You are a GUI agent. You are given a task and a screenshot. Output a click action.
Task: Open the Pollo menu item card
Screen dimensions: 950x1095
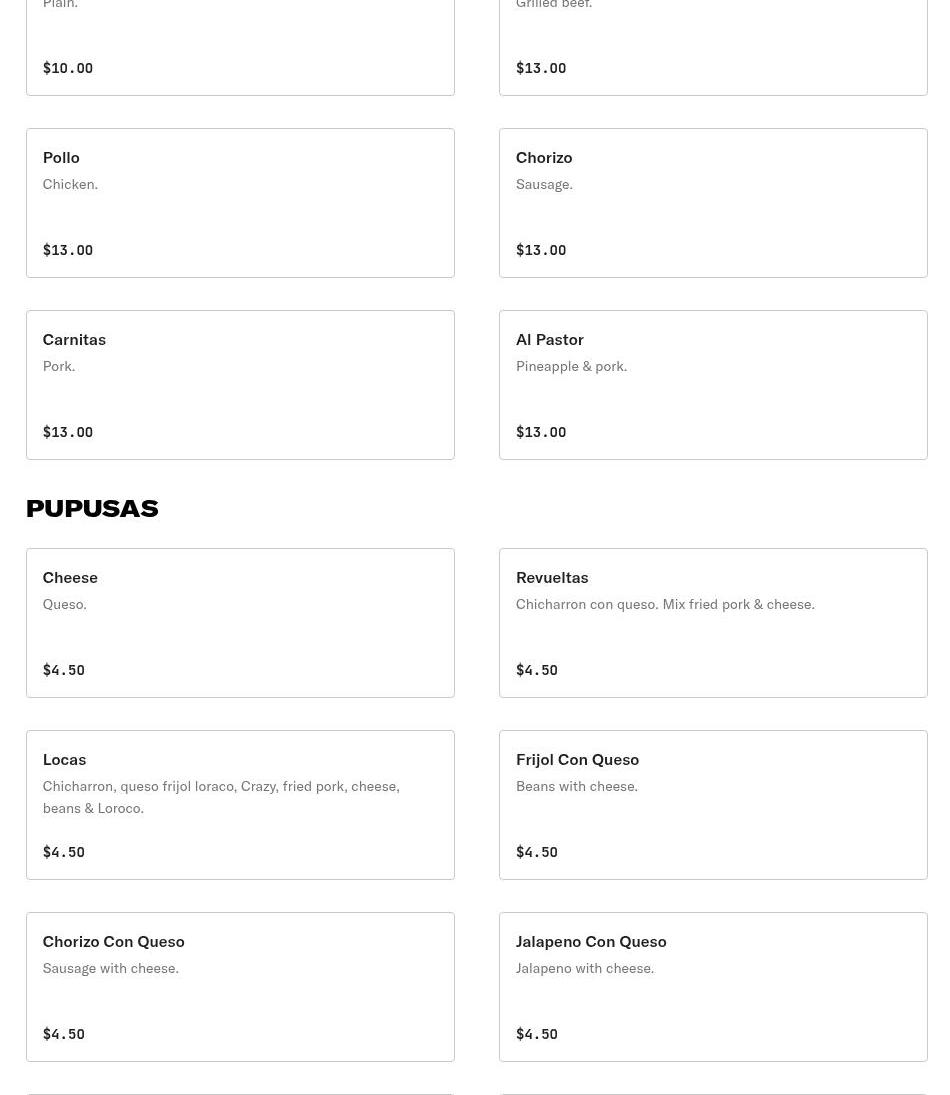(x=240, y=203)
